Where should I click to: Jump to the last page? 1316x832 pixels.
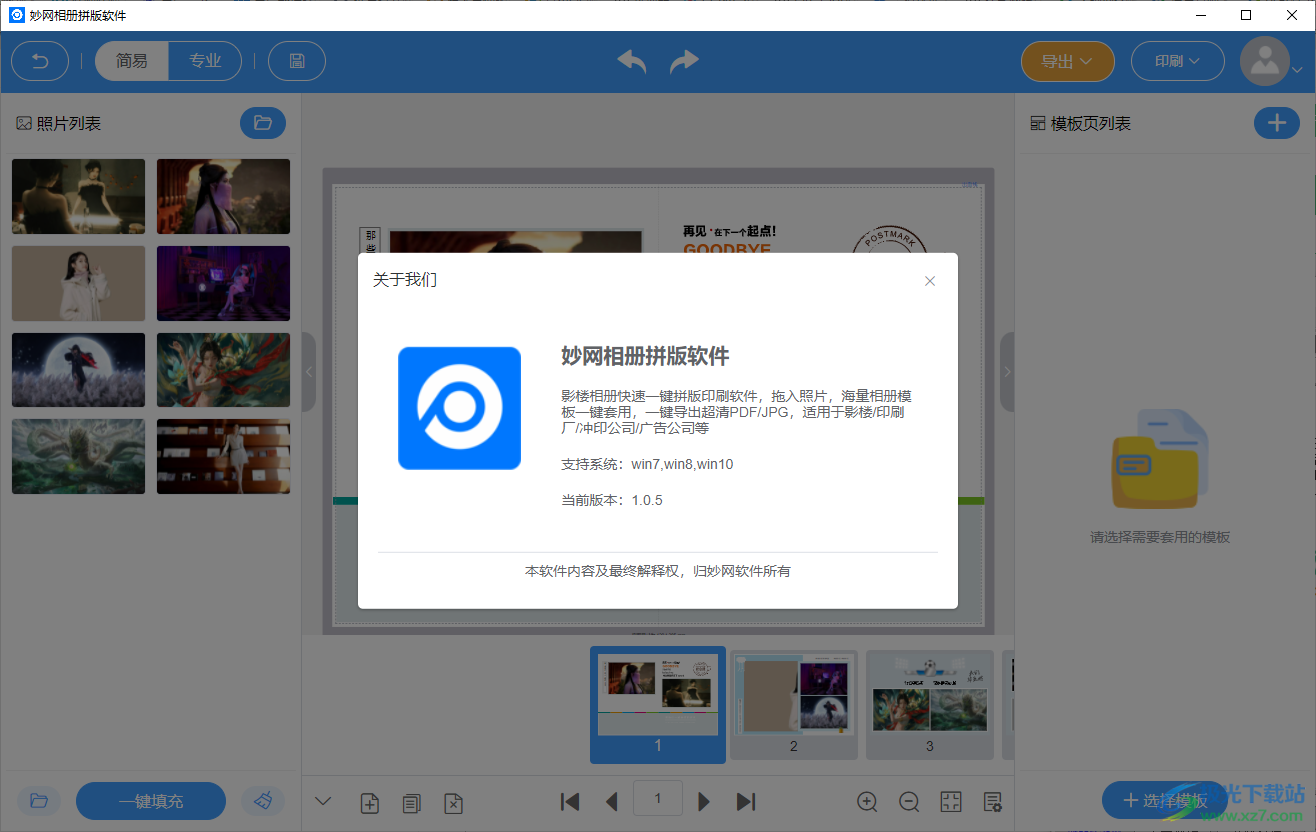746,801
